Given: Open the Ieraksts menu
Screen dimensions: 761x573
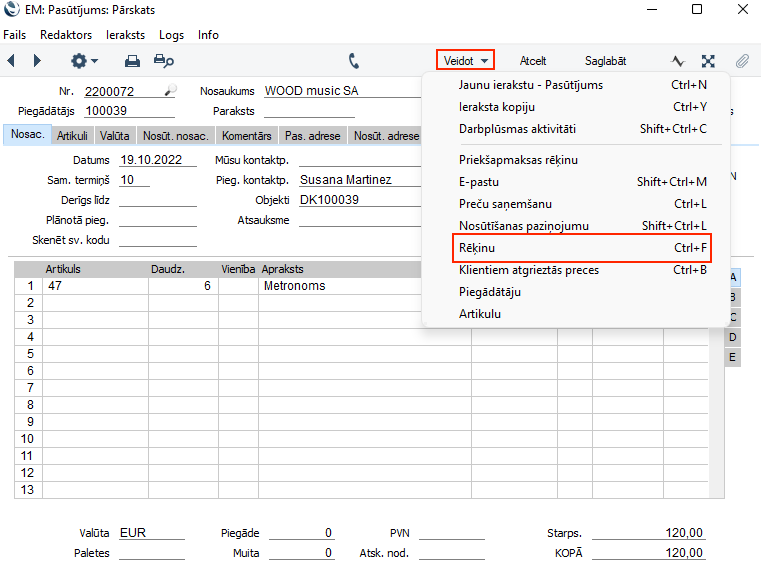Looking at the screenshot, I should [x=126, y=35].
